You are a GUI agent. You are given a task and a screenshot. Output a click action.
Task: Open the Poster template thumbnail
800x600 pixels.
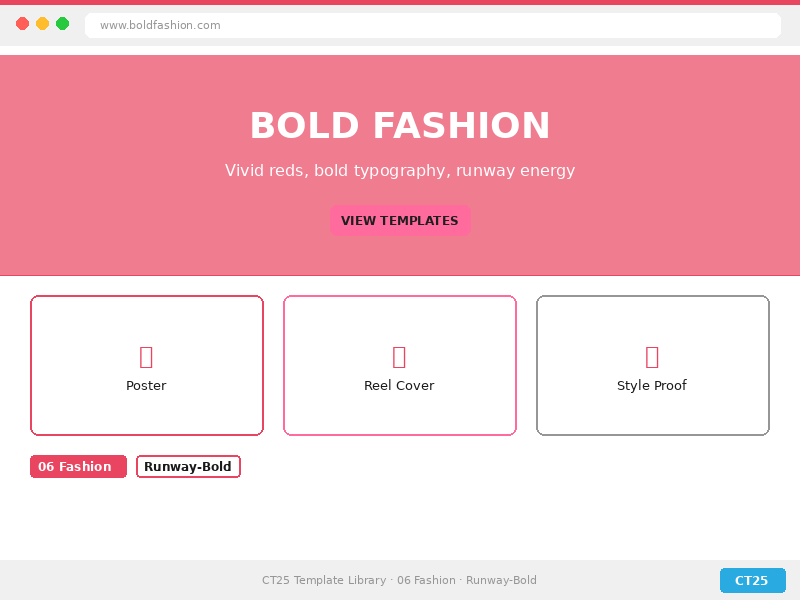coord(146,365)
